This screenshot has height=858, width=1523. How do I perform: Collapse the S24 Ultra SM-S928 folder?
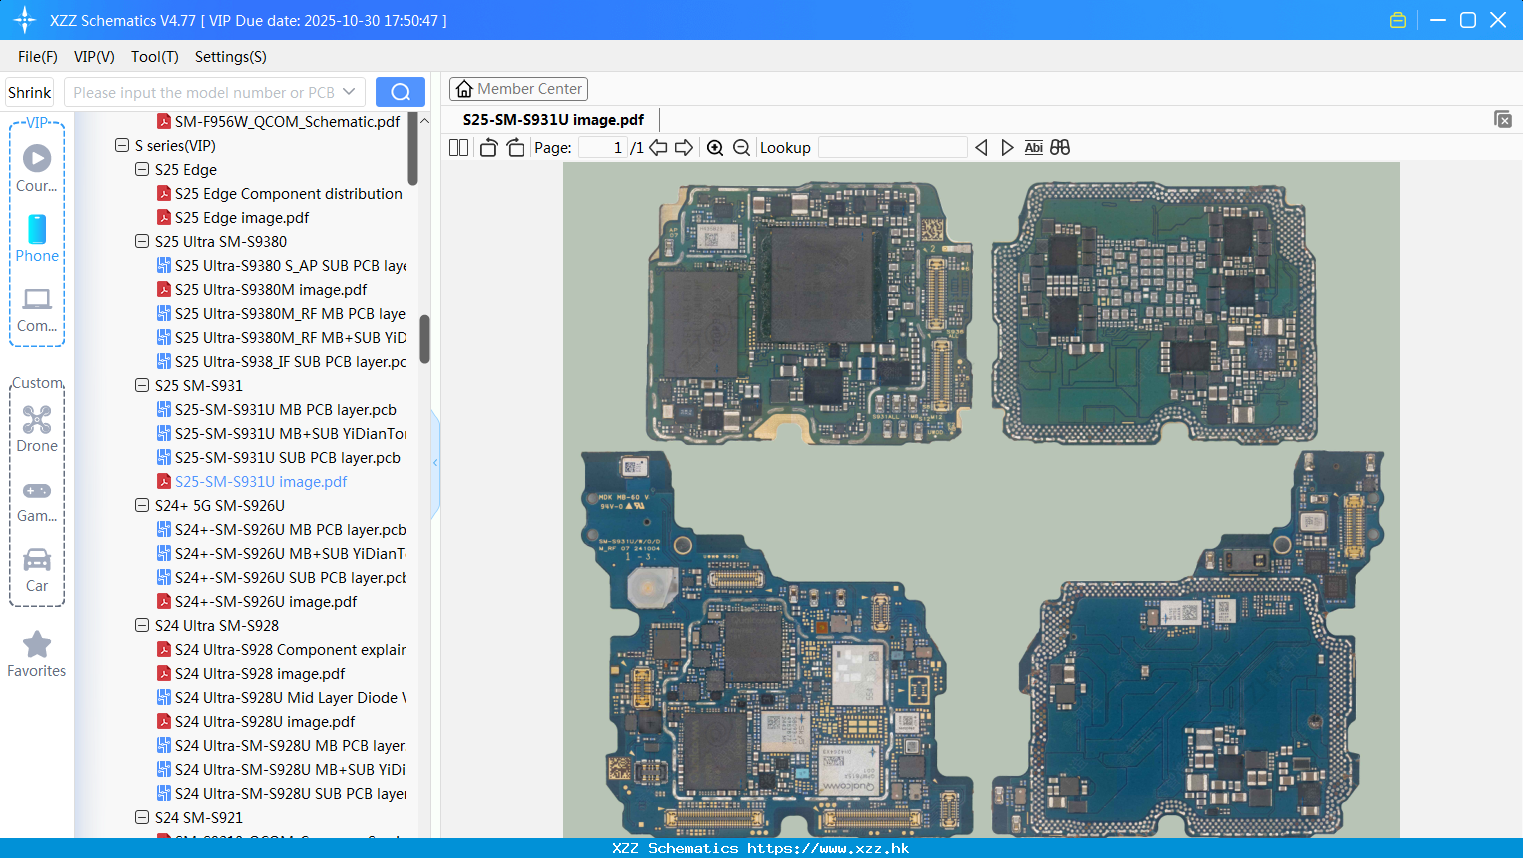(x=141, y=625)
